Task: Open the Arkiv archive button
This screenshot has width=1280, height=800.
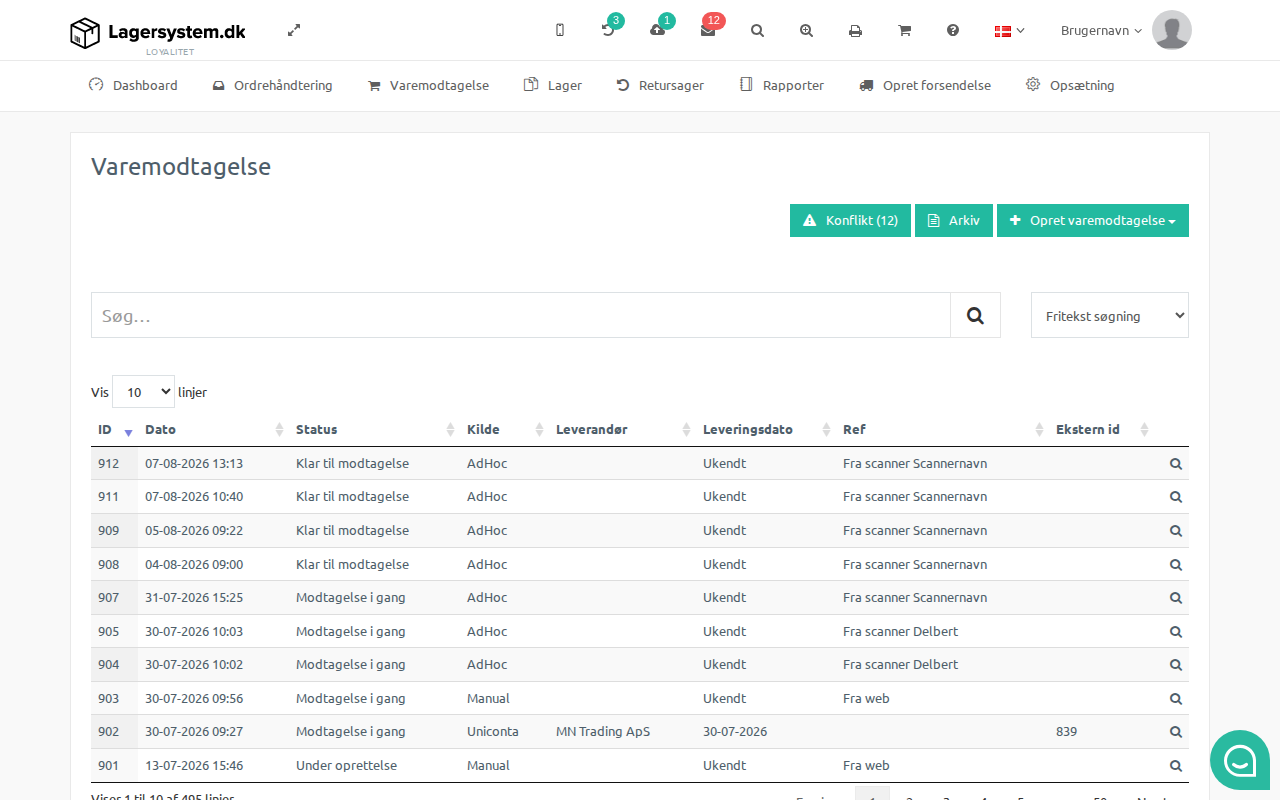Action: (x=954, y=221)
